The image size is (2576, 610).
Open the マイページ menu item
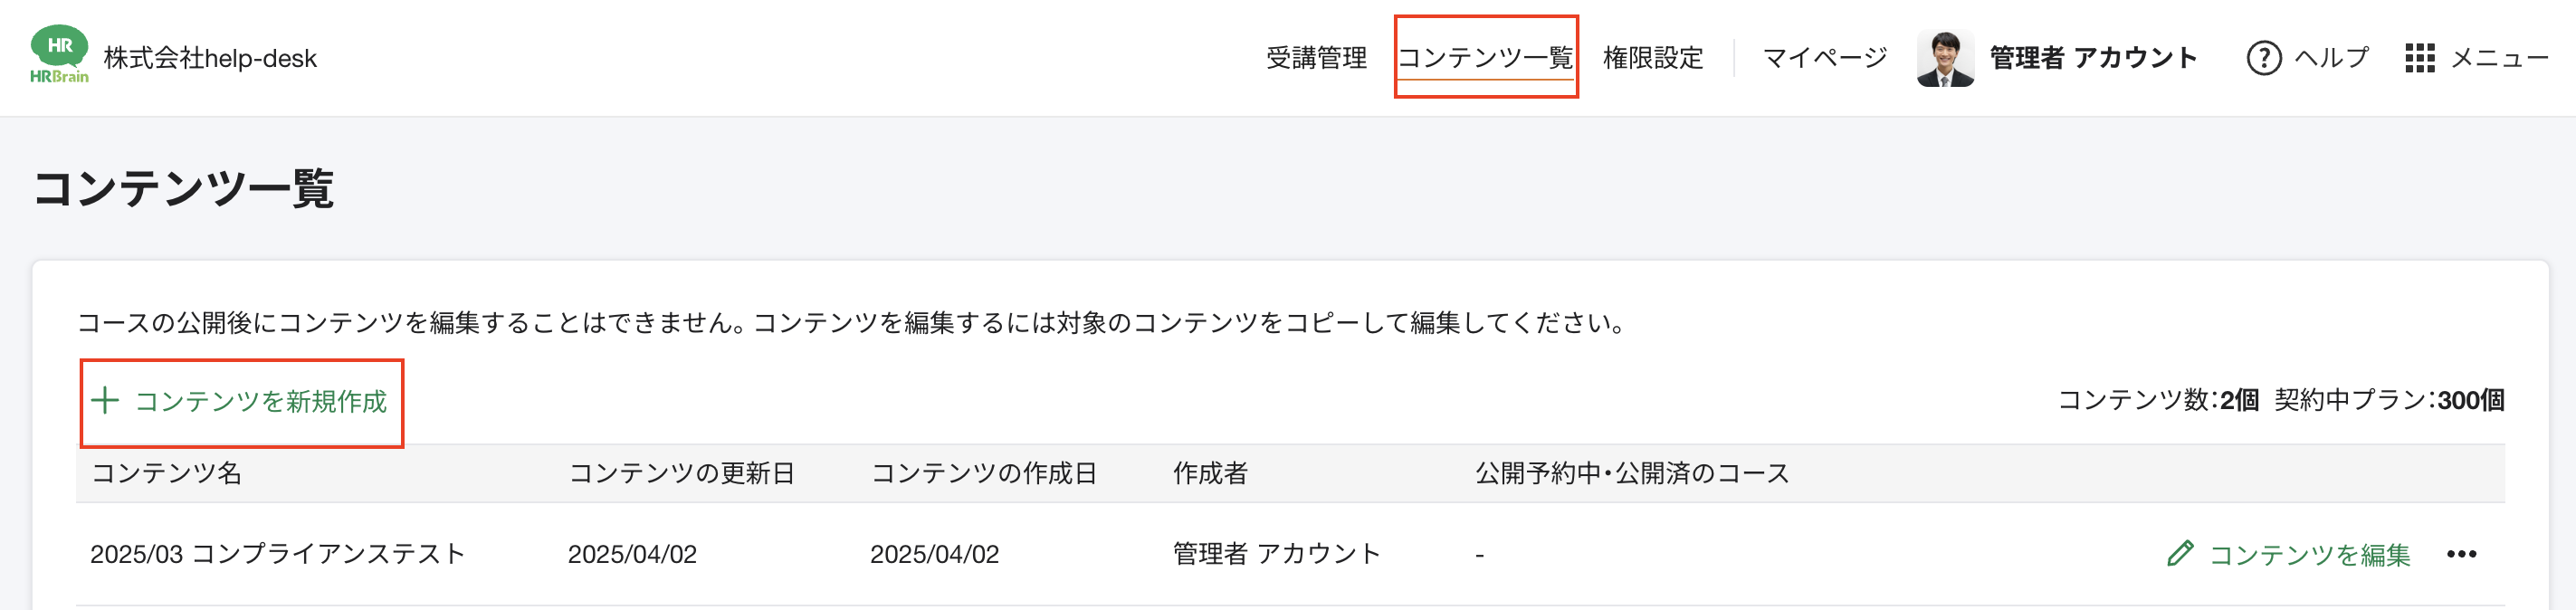pyautogui.click(x=1824, y=57)
